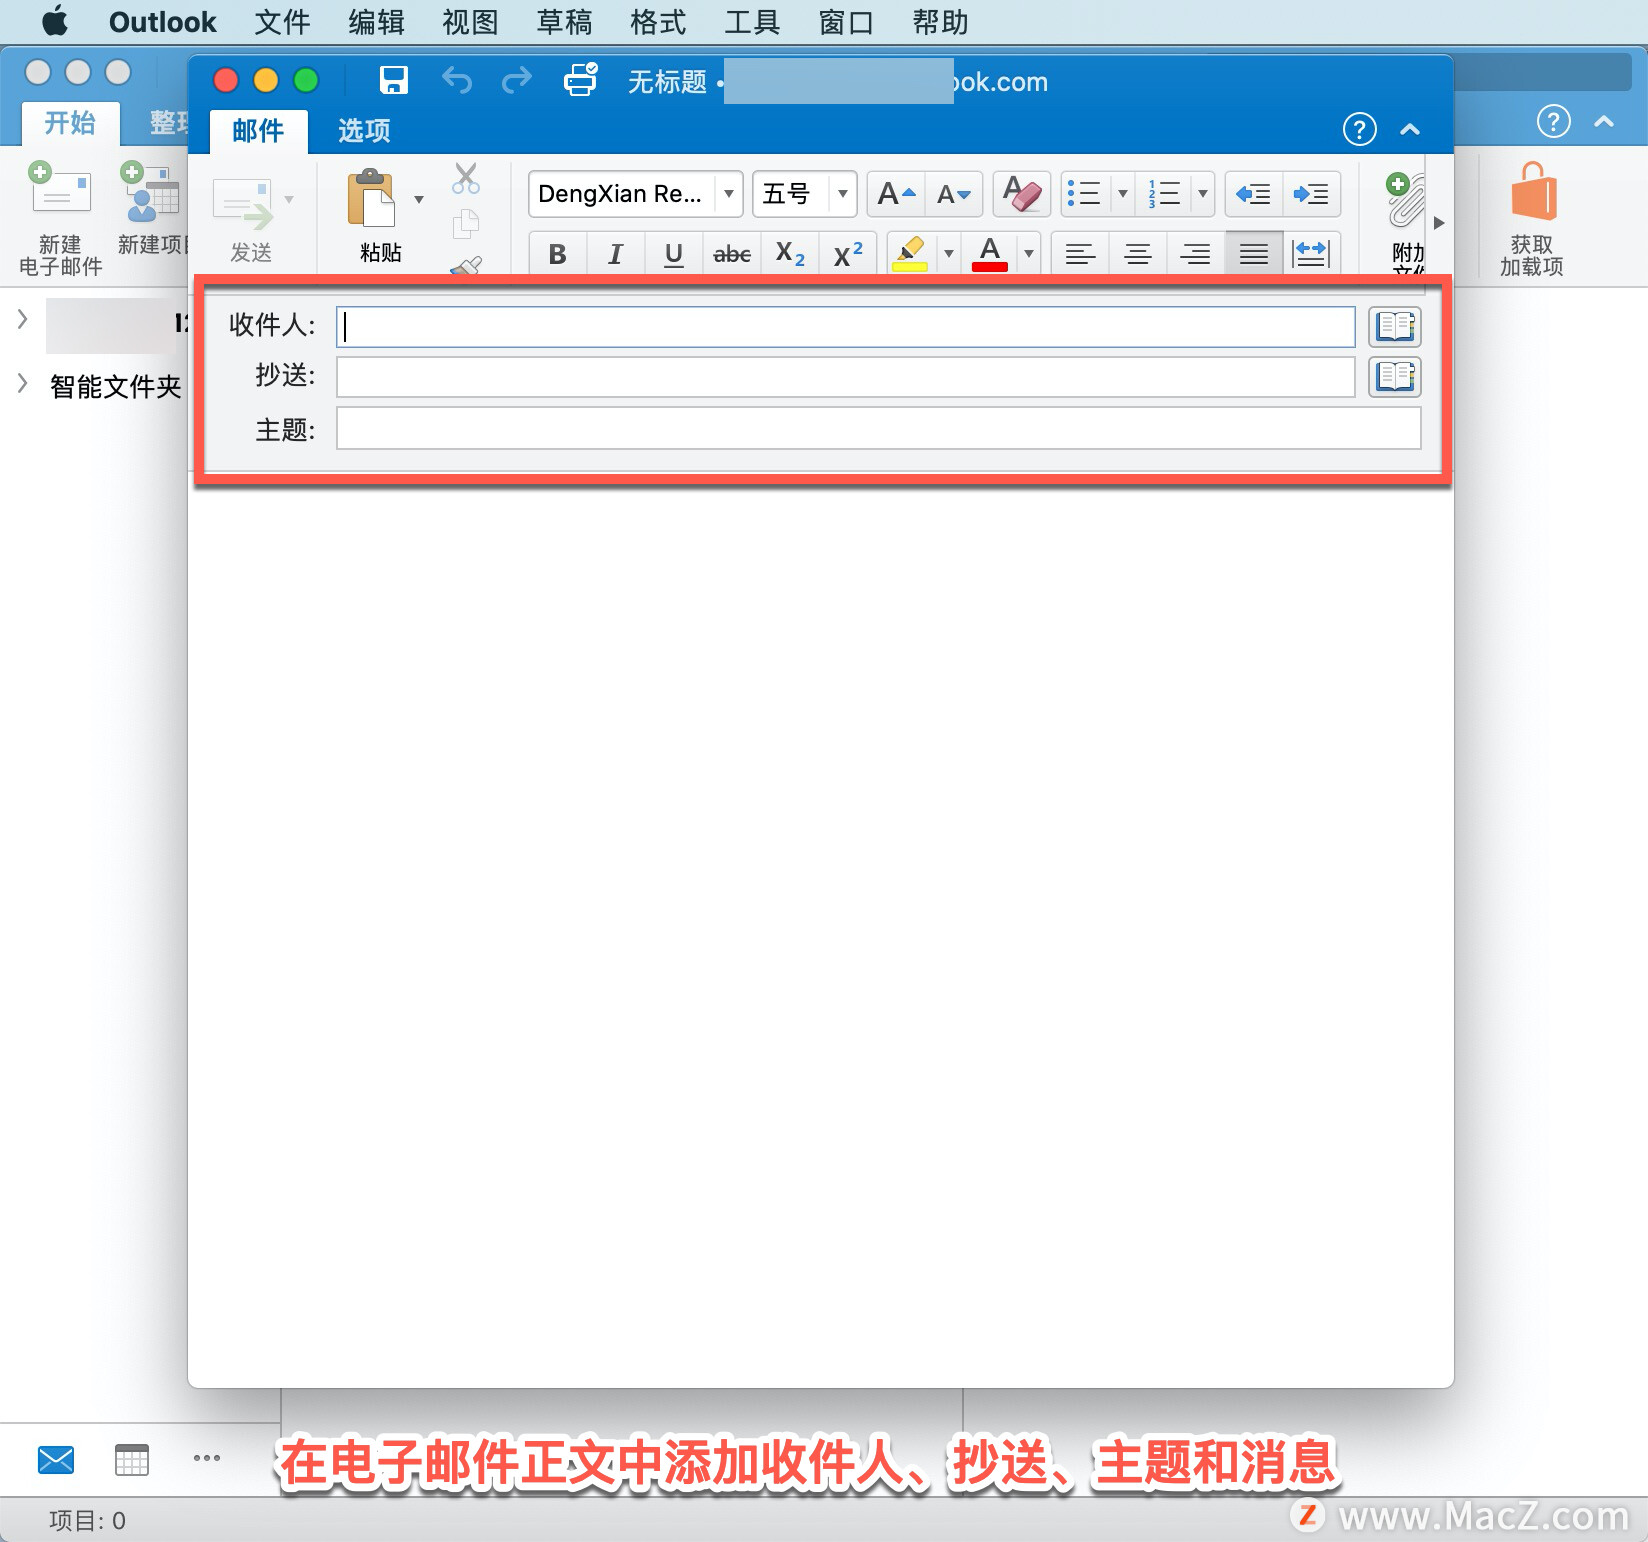The width and height of the screenshot is (1648, 1542).
Task: Toggle subscript formatting
Action: [790, 254]
